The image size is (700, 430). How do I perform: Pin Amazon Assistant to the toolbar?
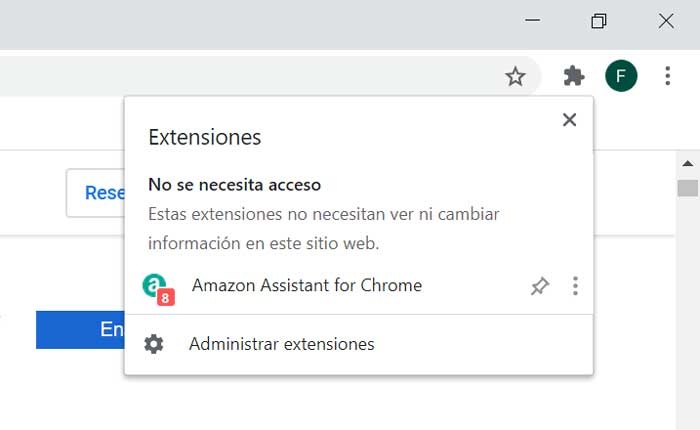540,287
